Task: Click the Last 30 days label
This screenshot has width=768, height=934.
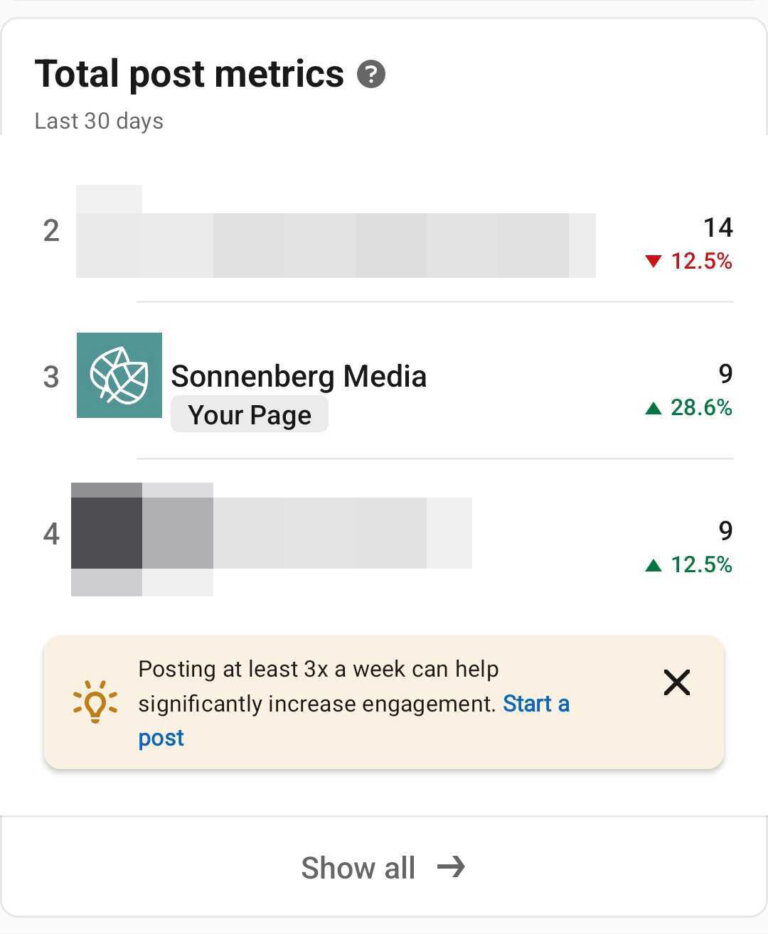Action: [x=99, y=121]
